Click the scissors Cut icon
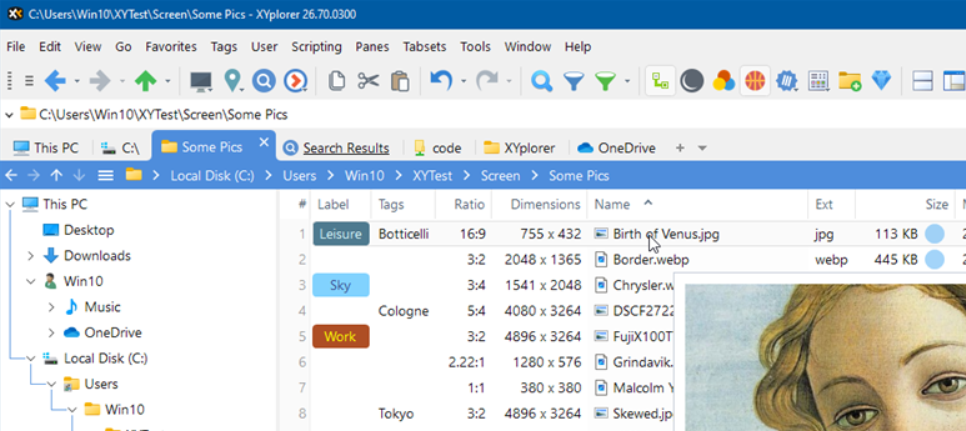 (x=368, y=81)
